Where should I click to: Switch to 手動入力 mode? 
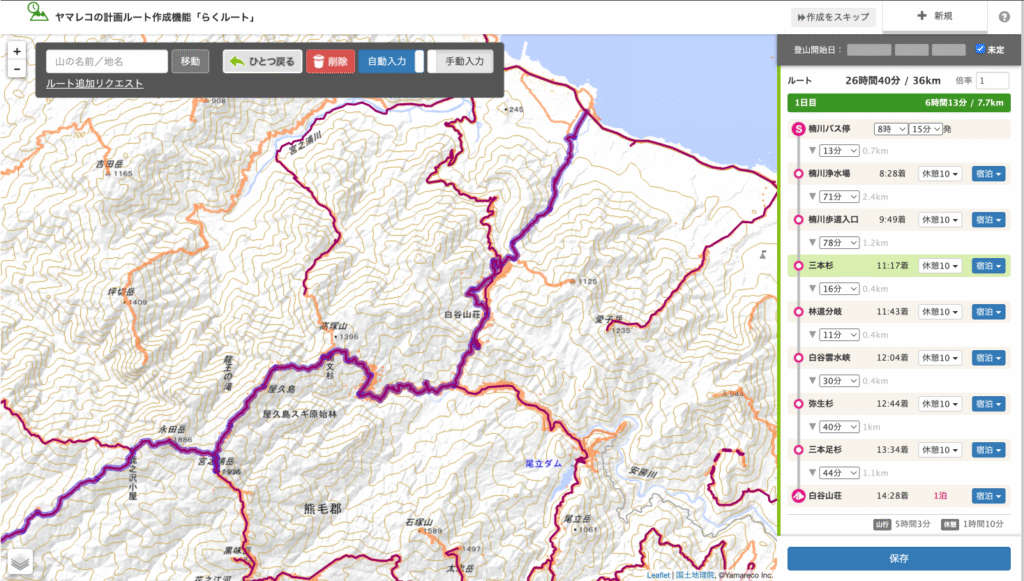[460, 61]
